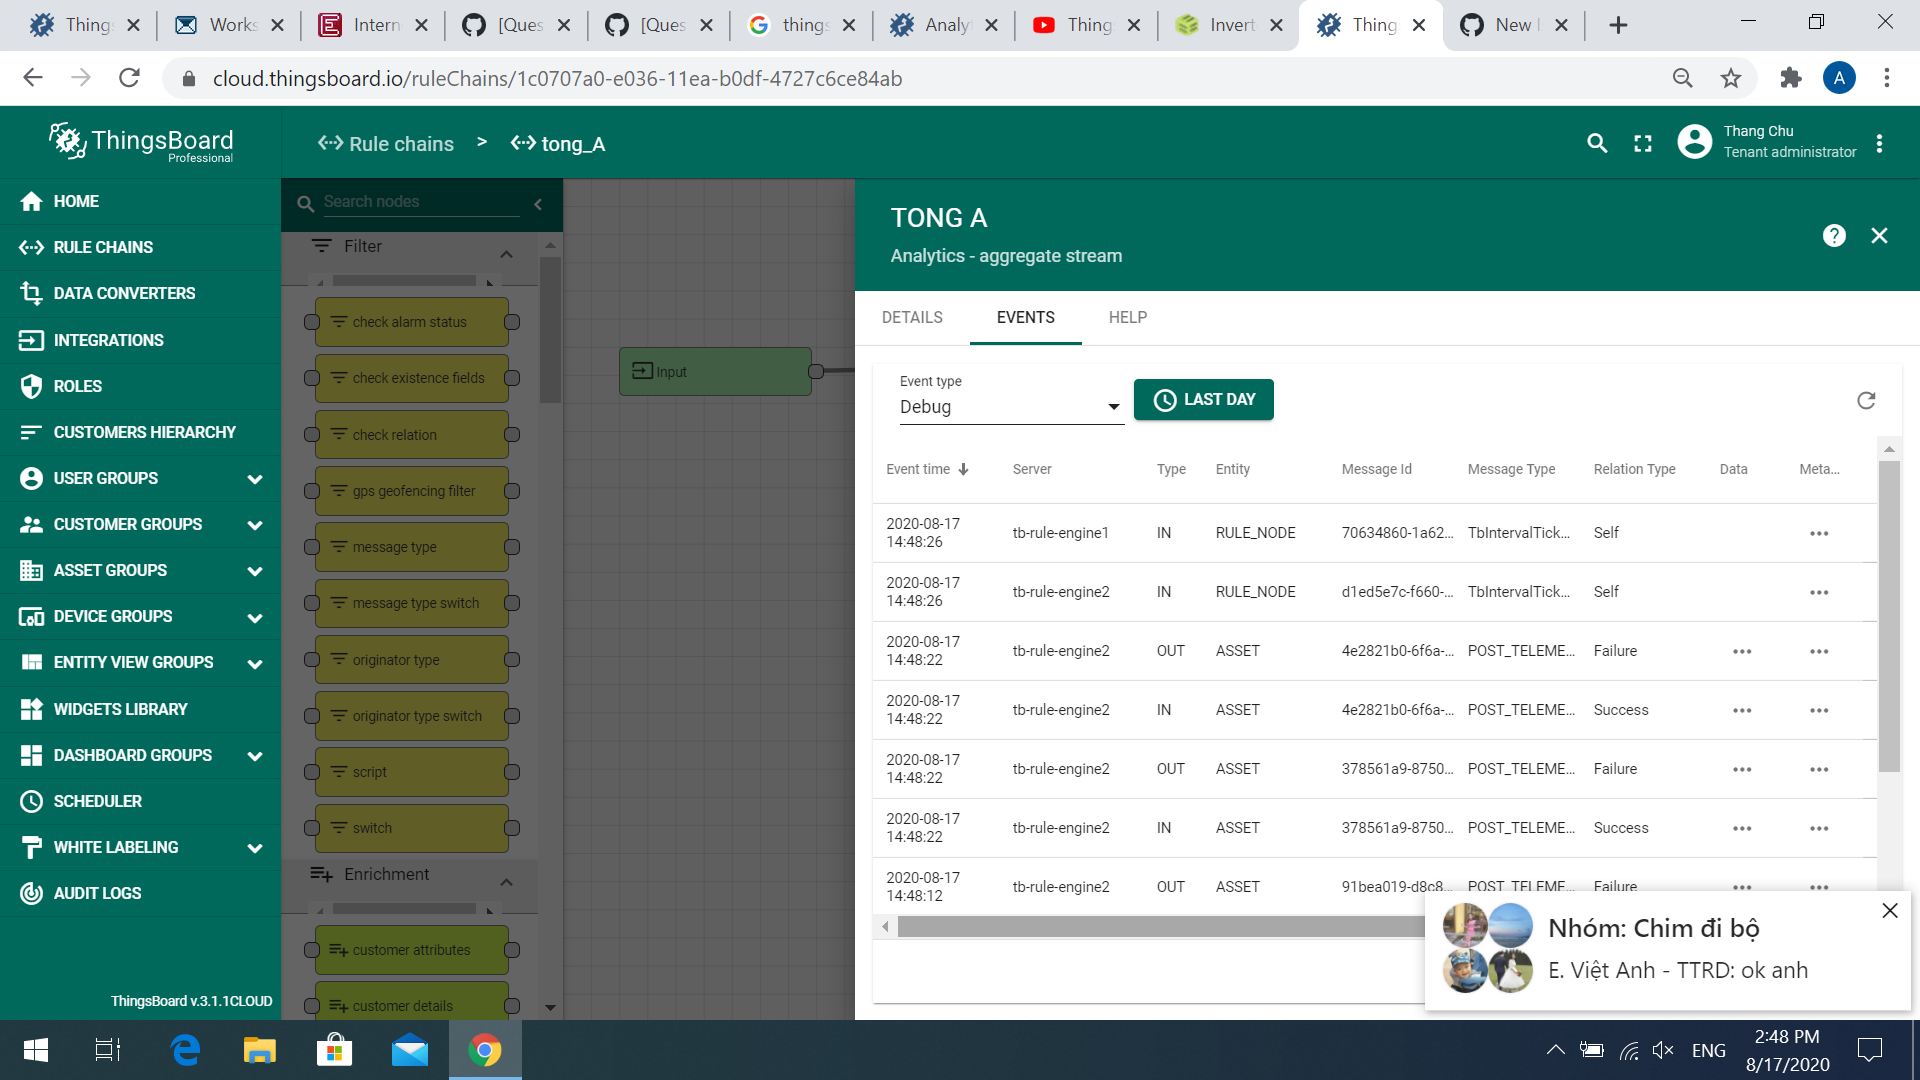Open Chrome from the taskbar

tap(485, 1050)
